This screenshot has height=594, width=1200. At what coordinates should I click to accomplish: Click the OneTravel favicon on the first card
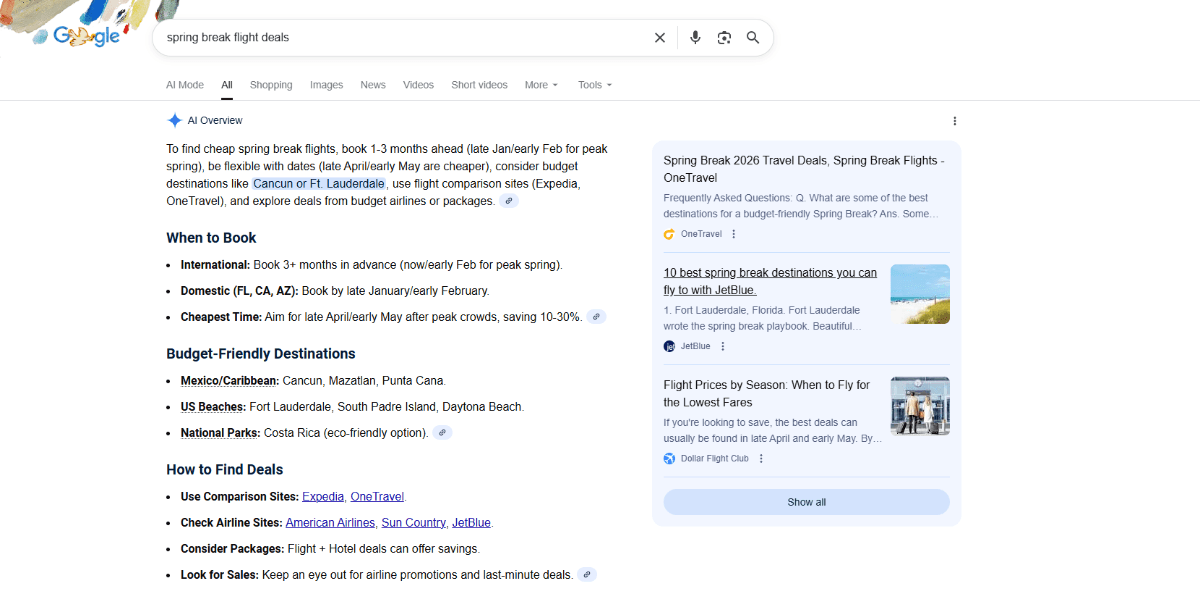point(668,233)
